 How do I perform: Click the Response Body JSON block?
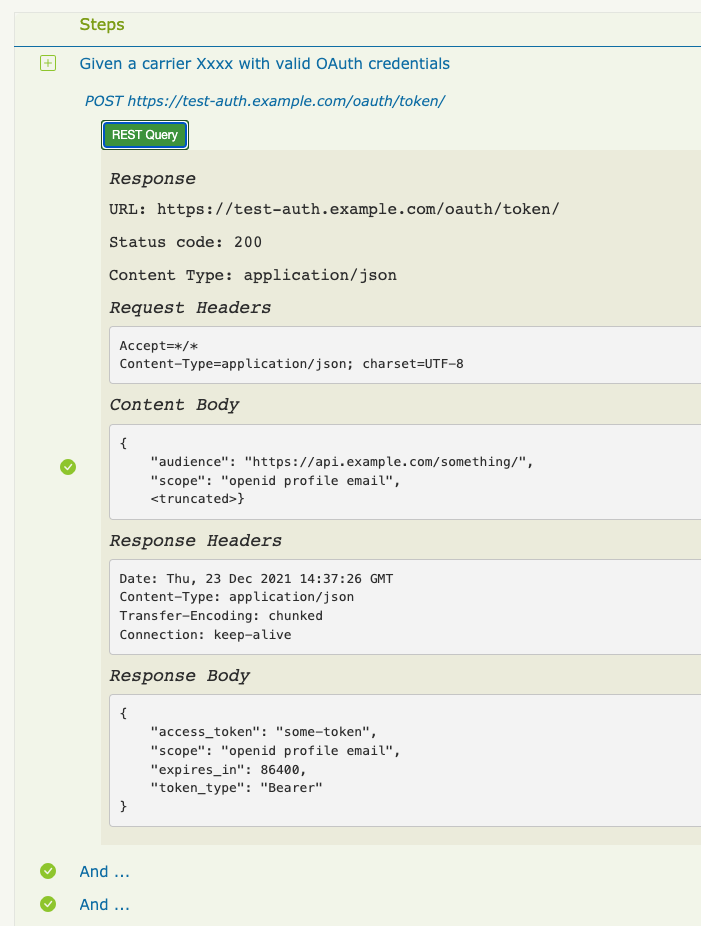[x=400, y=760]
